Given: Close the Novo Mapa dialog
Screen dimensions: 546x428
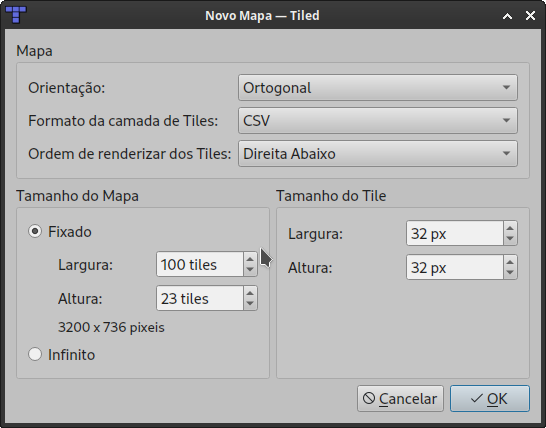Looking at the screenshot, I should (530, 16).
